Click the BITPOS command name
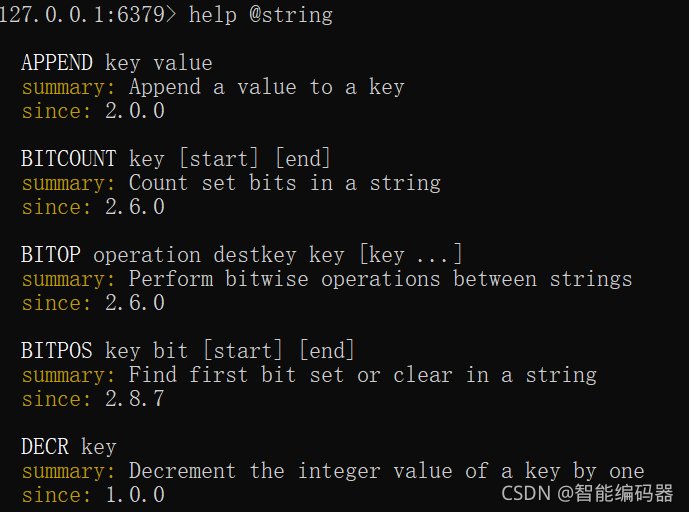Image resolution: width=689 pixels, height=512 pixels. pos(56,351)
